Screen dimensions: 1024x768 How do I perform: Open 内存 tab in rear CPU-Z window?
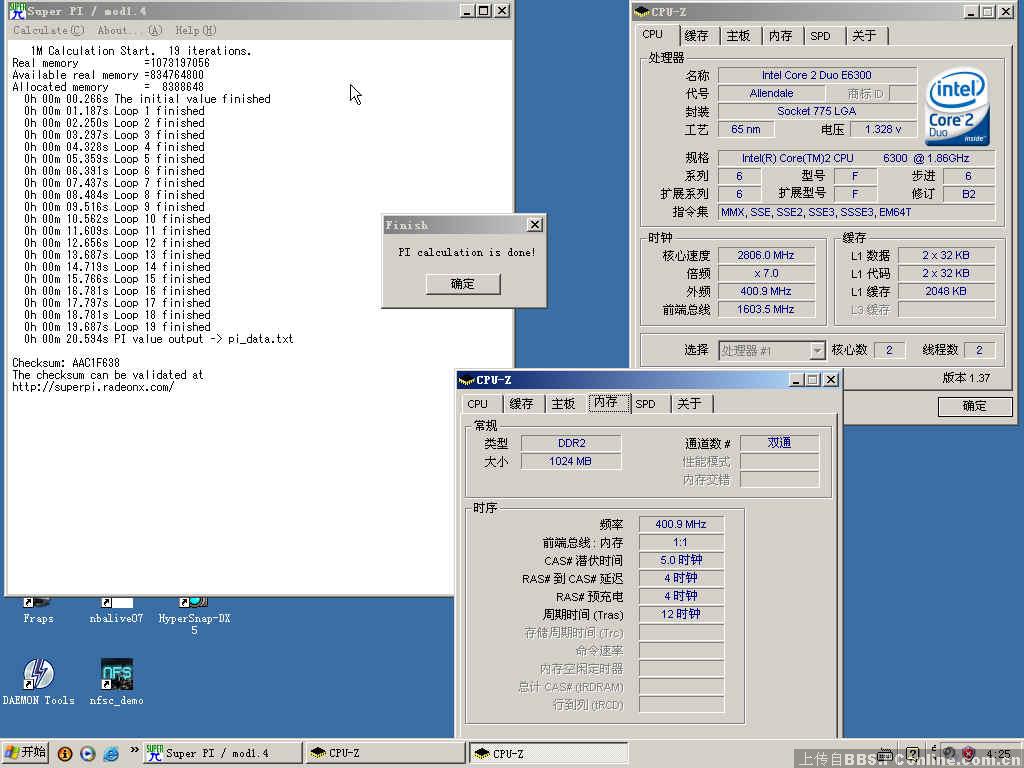point(780,36)
